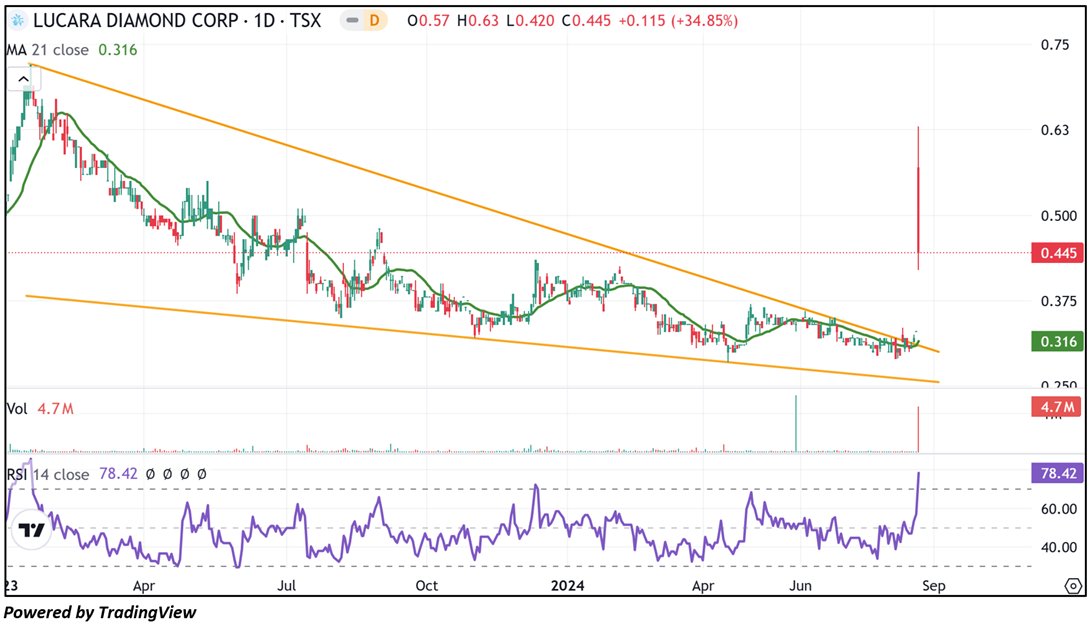
Task: Click the D delayed data badge
Action: click(x=375, y=21)
